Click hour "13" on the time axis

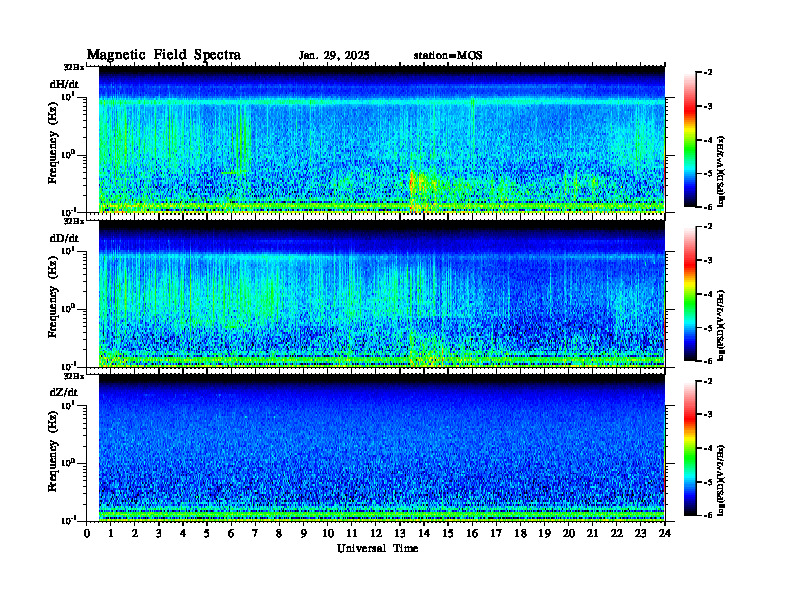tap(400, 534)
